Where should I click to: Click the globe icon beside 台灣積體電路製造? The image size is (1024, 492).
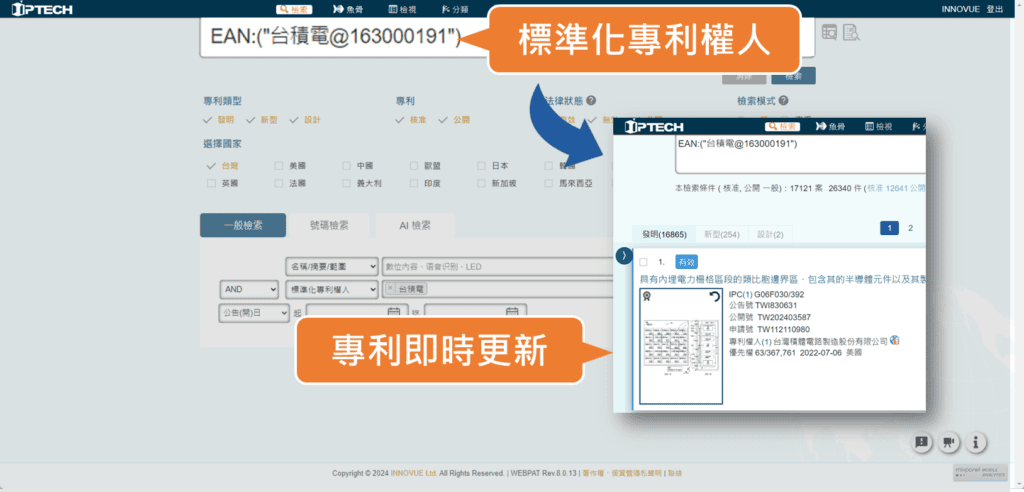894,341
